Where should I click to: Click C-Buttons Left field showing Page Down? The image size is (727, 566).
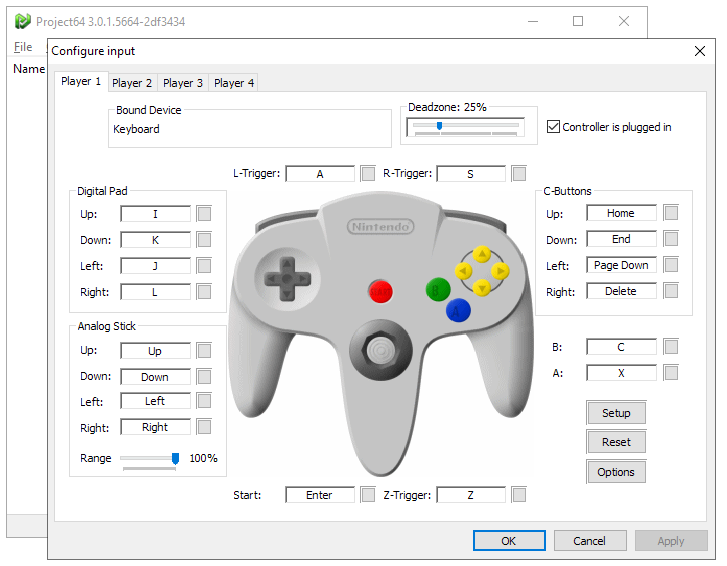pos(621,265)
